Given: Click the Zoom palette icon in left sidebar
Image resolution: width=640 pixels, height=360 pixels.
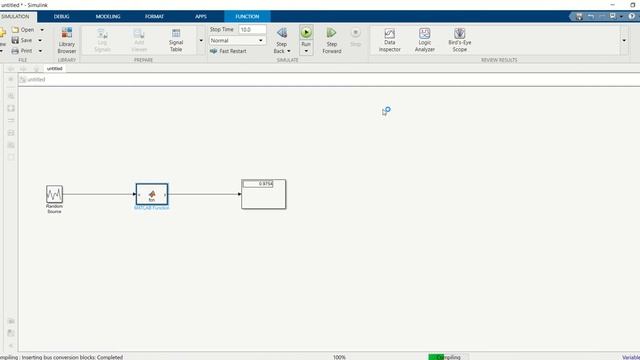Looking at the screenshot, I should pos(11,96).
